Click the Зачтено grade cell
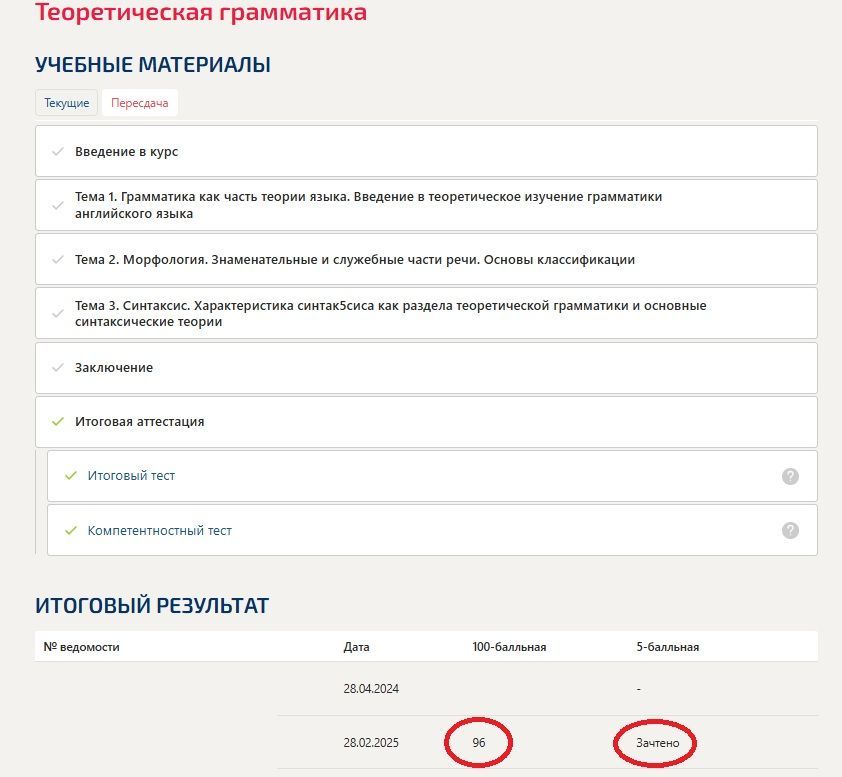This screenshot has width=842, height=777. [657, 743]
